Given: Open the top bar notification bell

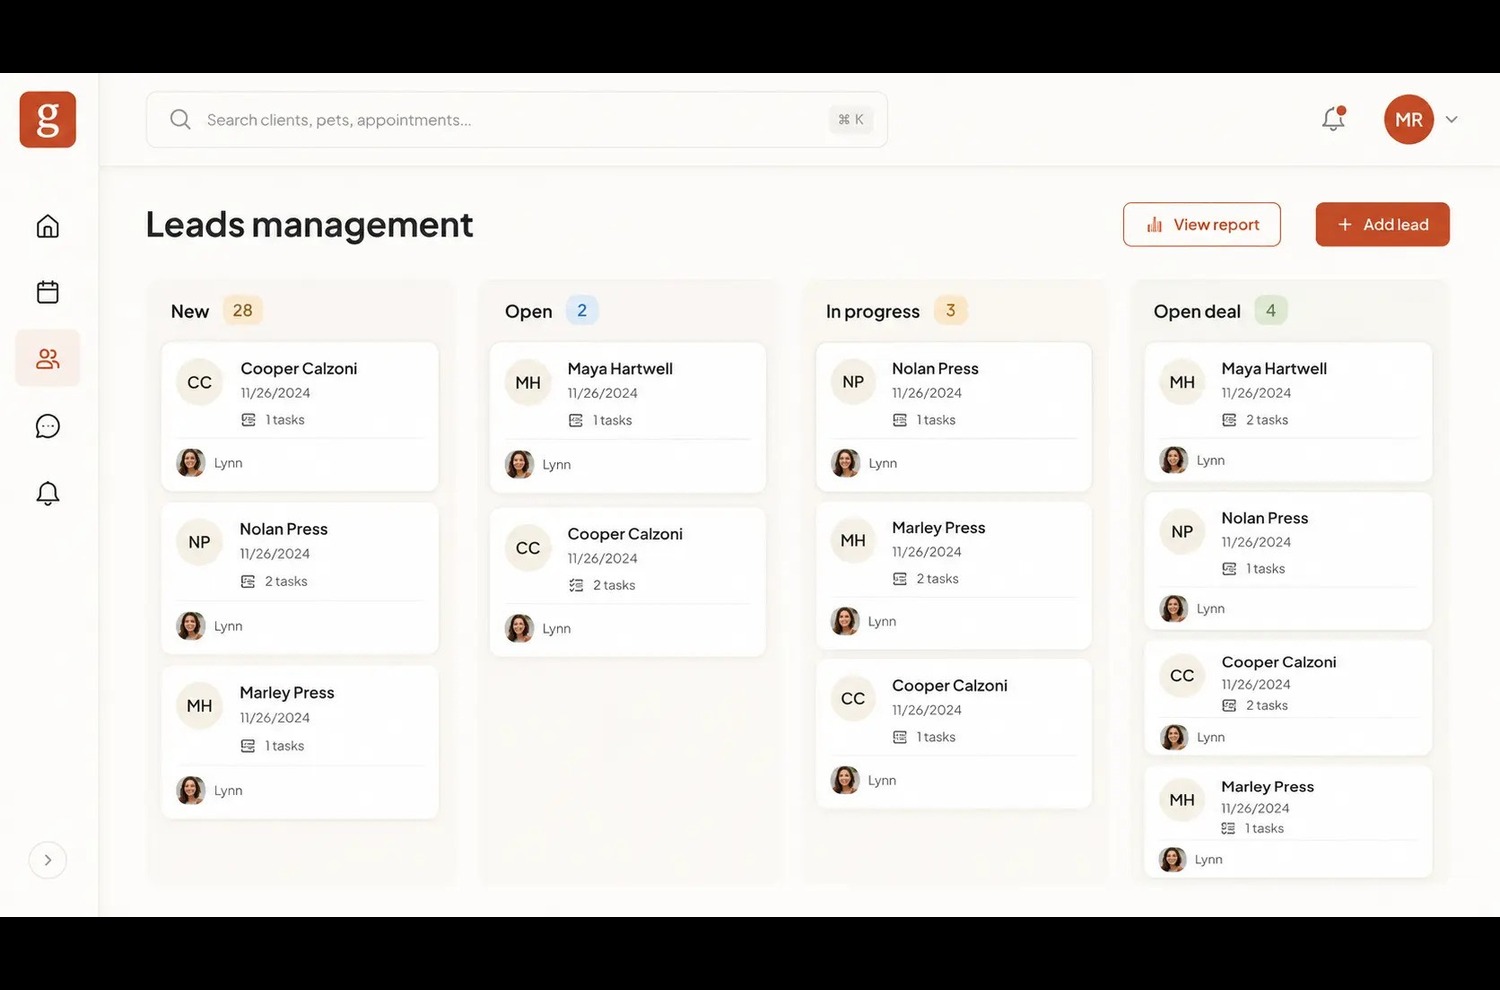Looking at the screenshot, I should pyautogui.click(x=1334, y=119).
